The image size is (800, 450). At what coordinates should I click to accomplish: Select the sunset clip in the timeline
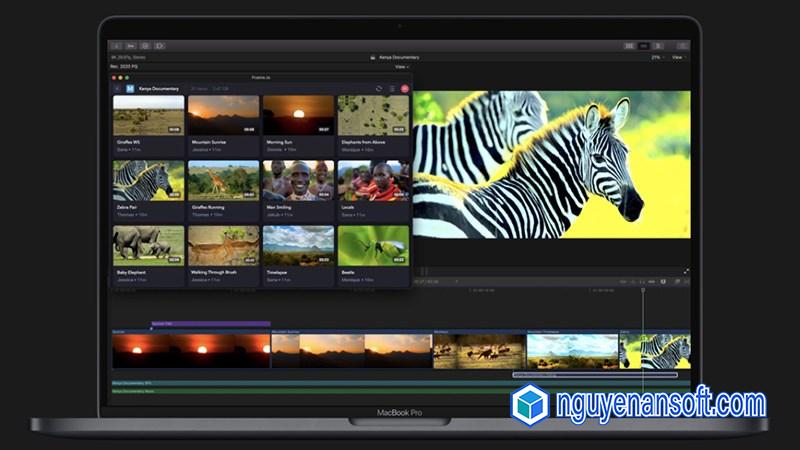pyautogui.click(x=190, y=350)
